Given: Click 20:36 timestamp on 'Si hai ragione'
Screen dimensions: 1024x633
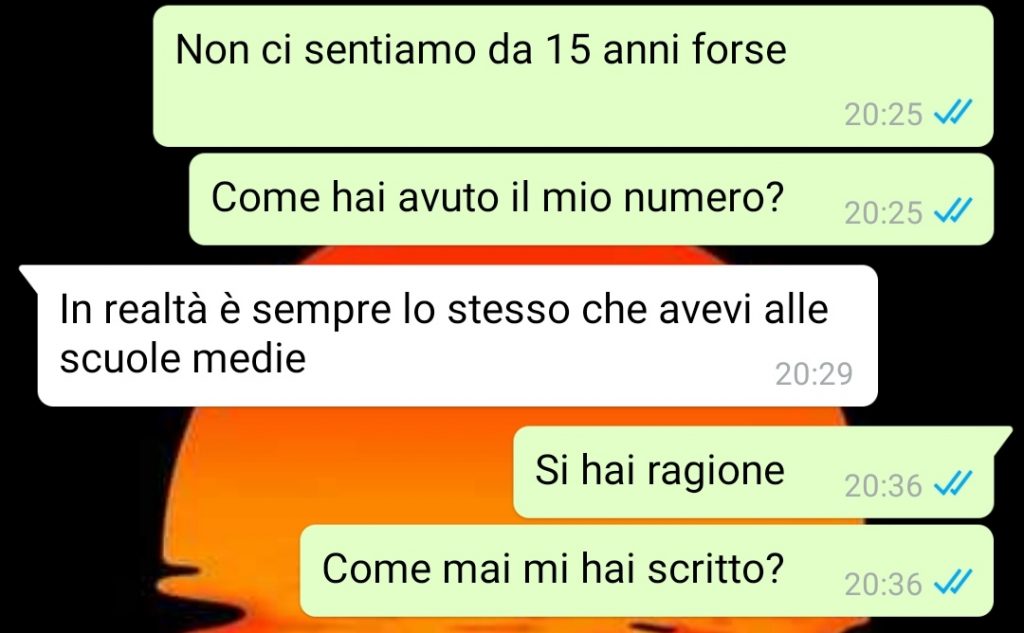Looking at the screenshot, I should point(883,486).
